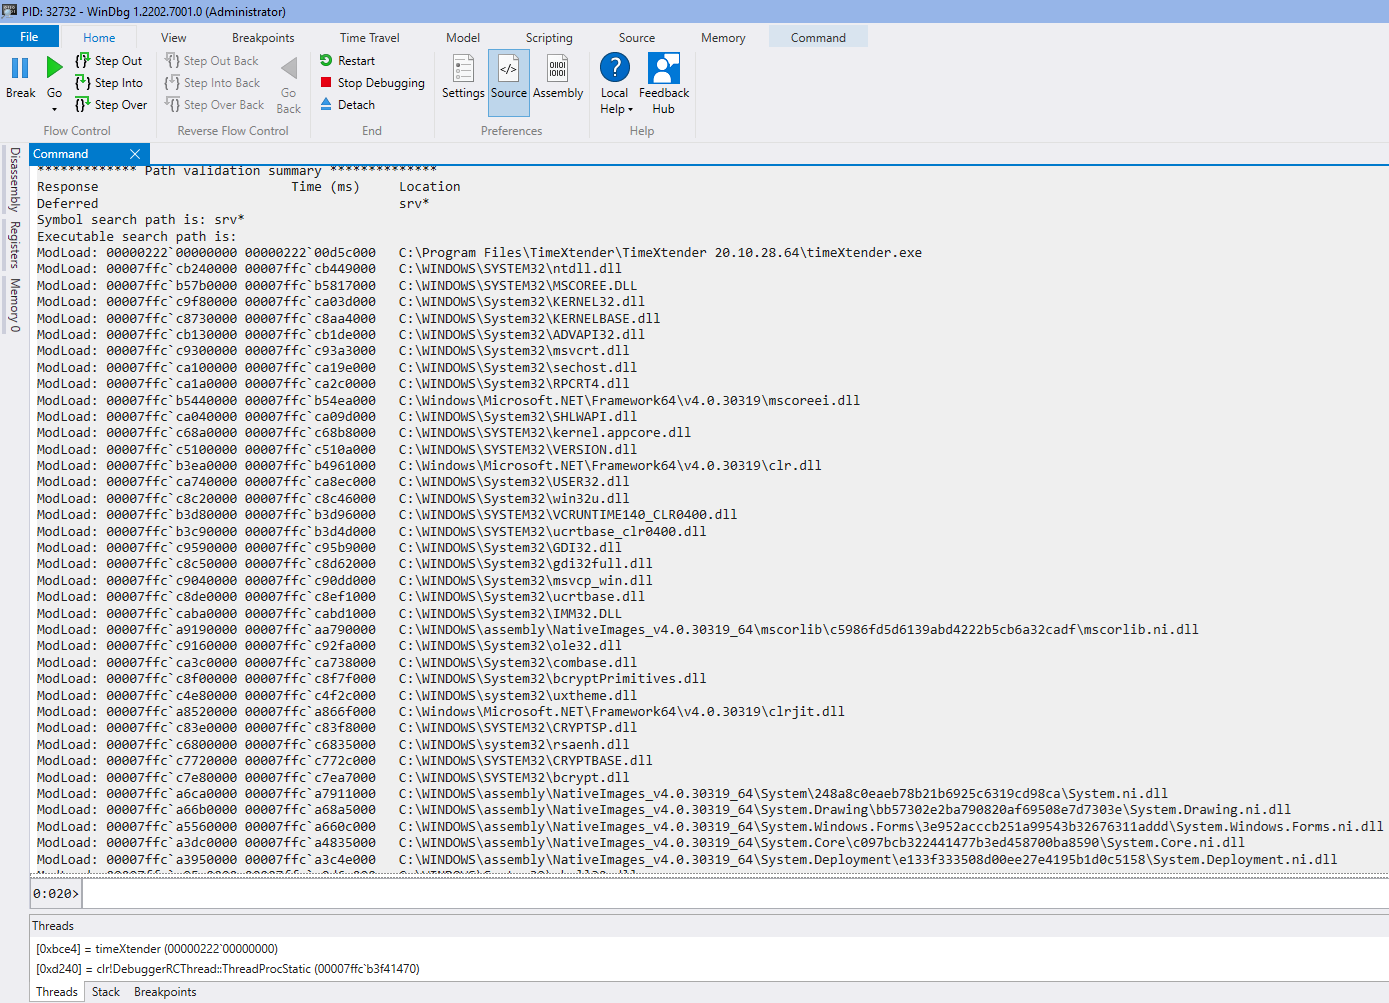Click the 'Symbol search path is: srv*' line
Viewport: 1389px width, 1003px height.
point(140,220)
